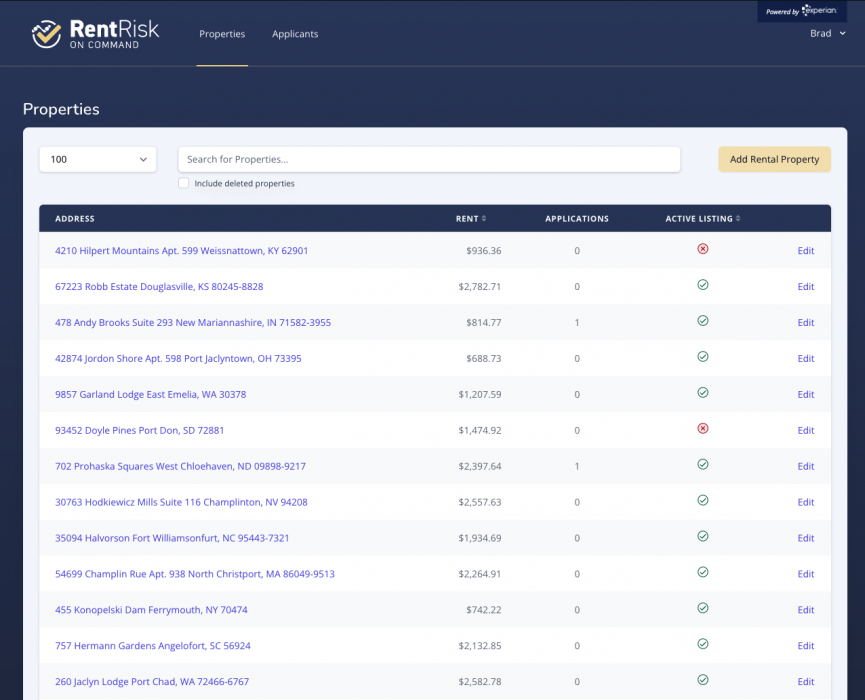Viewport: 865px width, 700px height.
Task: Switch to the Applicants tab
Action: [x=295, y=34]
